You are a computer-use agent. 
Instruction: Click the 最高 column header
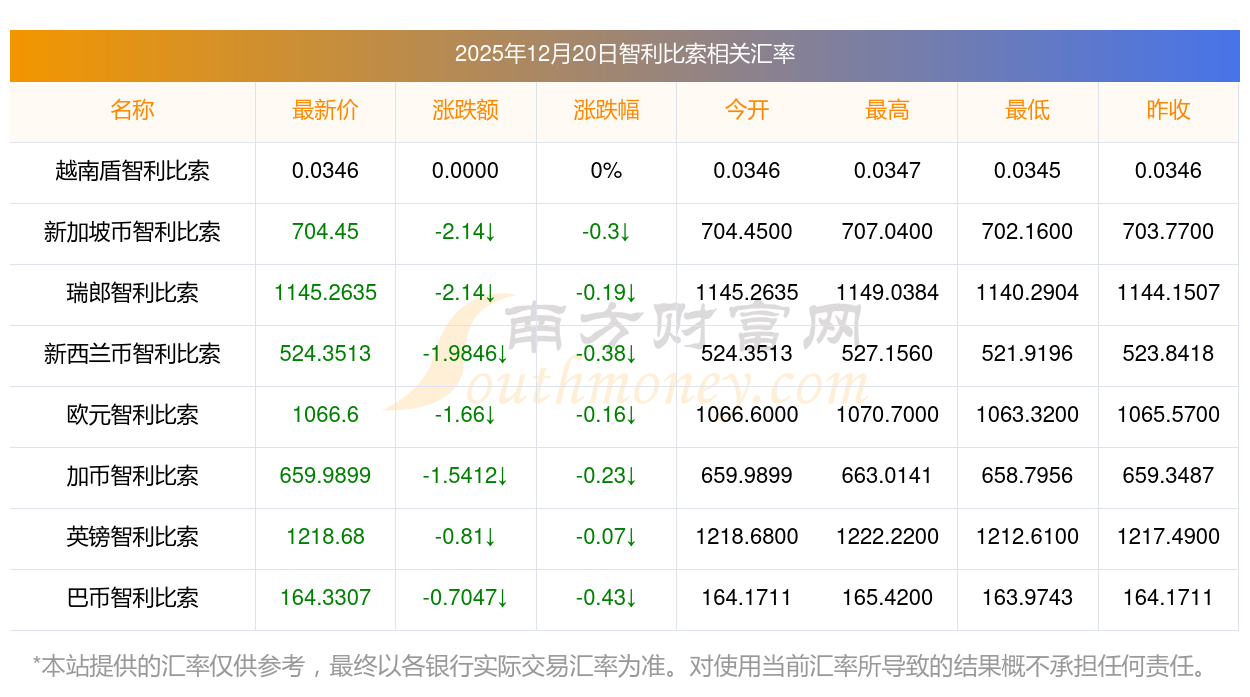point(887,110)
